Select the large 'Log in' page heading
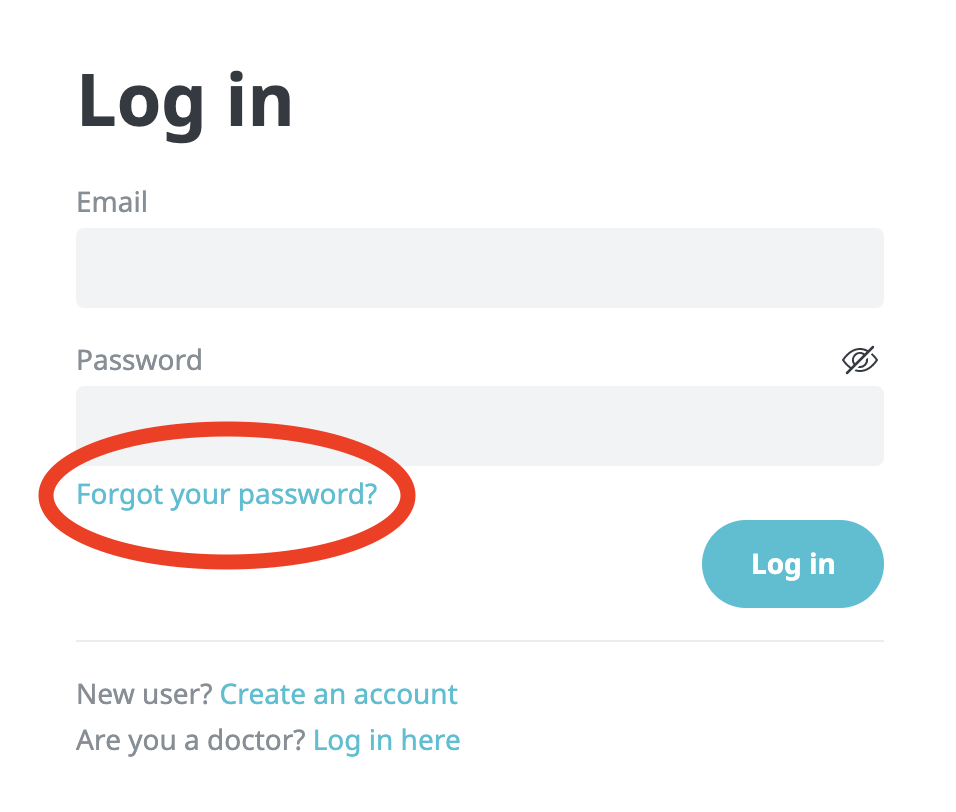Viewport: 956px width, 812px height. (x=185, y=105)
